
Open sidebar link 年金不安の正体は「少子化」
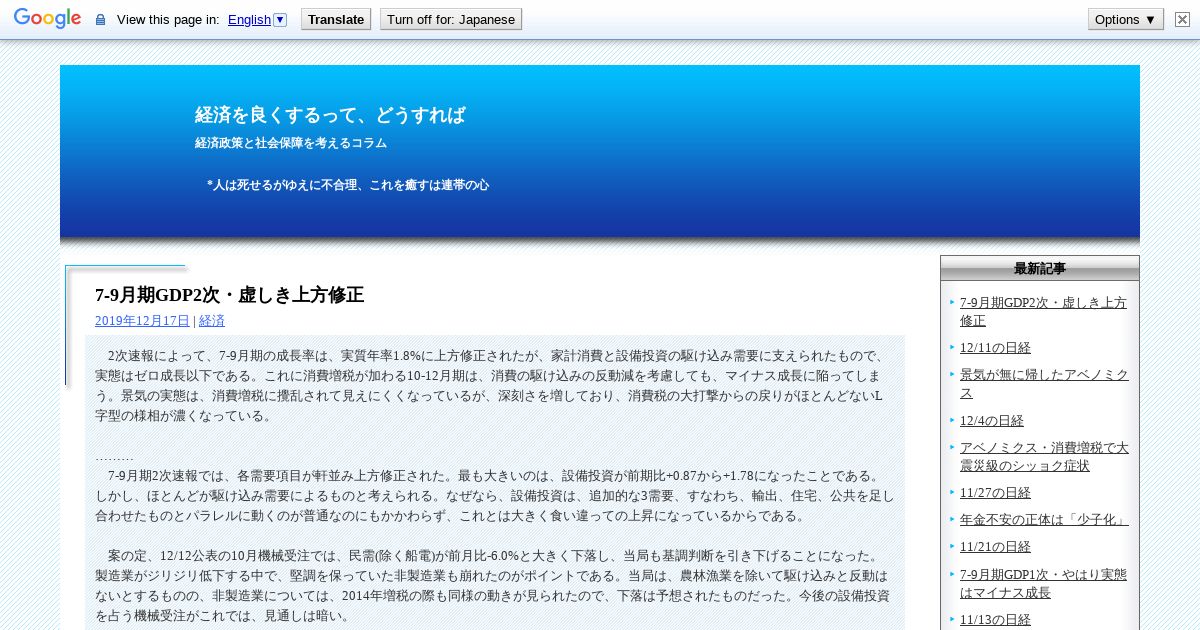coord(1044,520)
